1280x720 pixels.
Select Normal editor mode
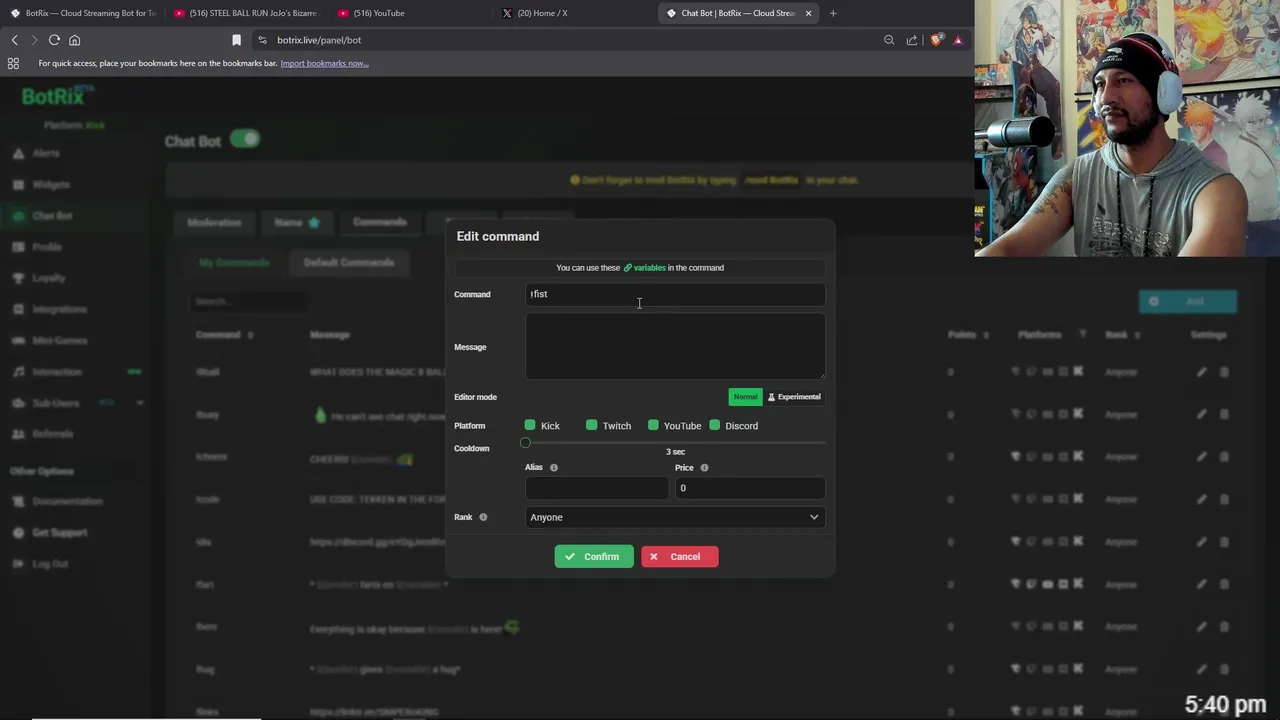point(745,397)
